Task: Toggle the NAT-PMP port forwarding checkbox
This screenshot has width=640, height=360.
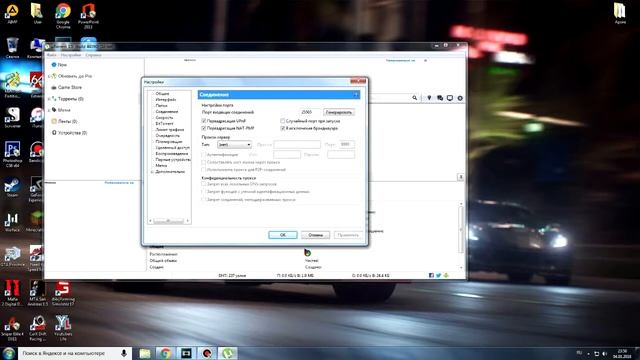Action: [204, 128]
